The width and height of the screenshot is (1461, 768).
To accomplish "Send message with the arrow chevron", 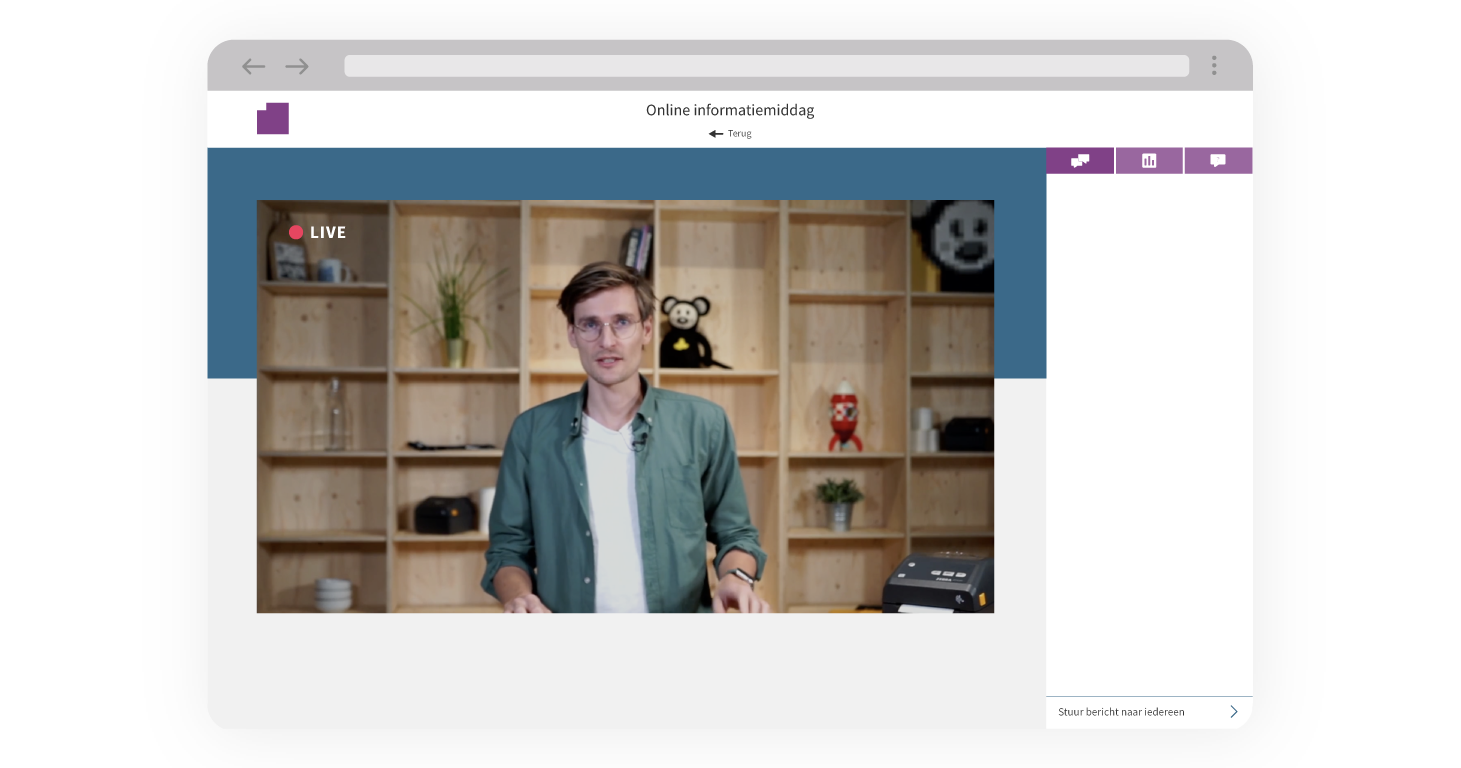I will [1234, 712].
